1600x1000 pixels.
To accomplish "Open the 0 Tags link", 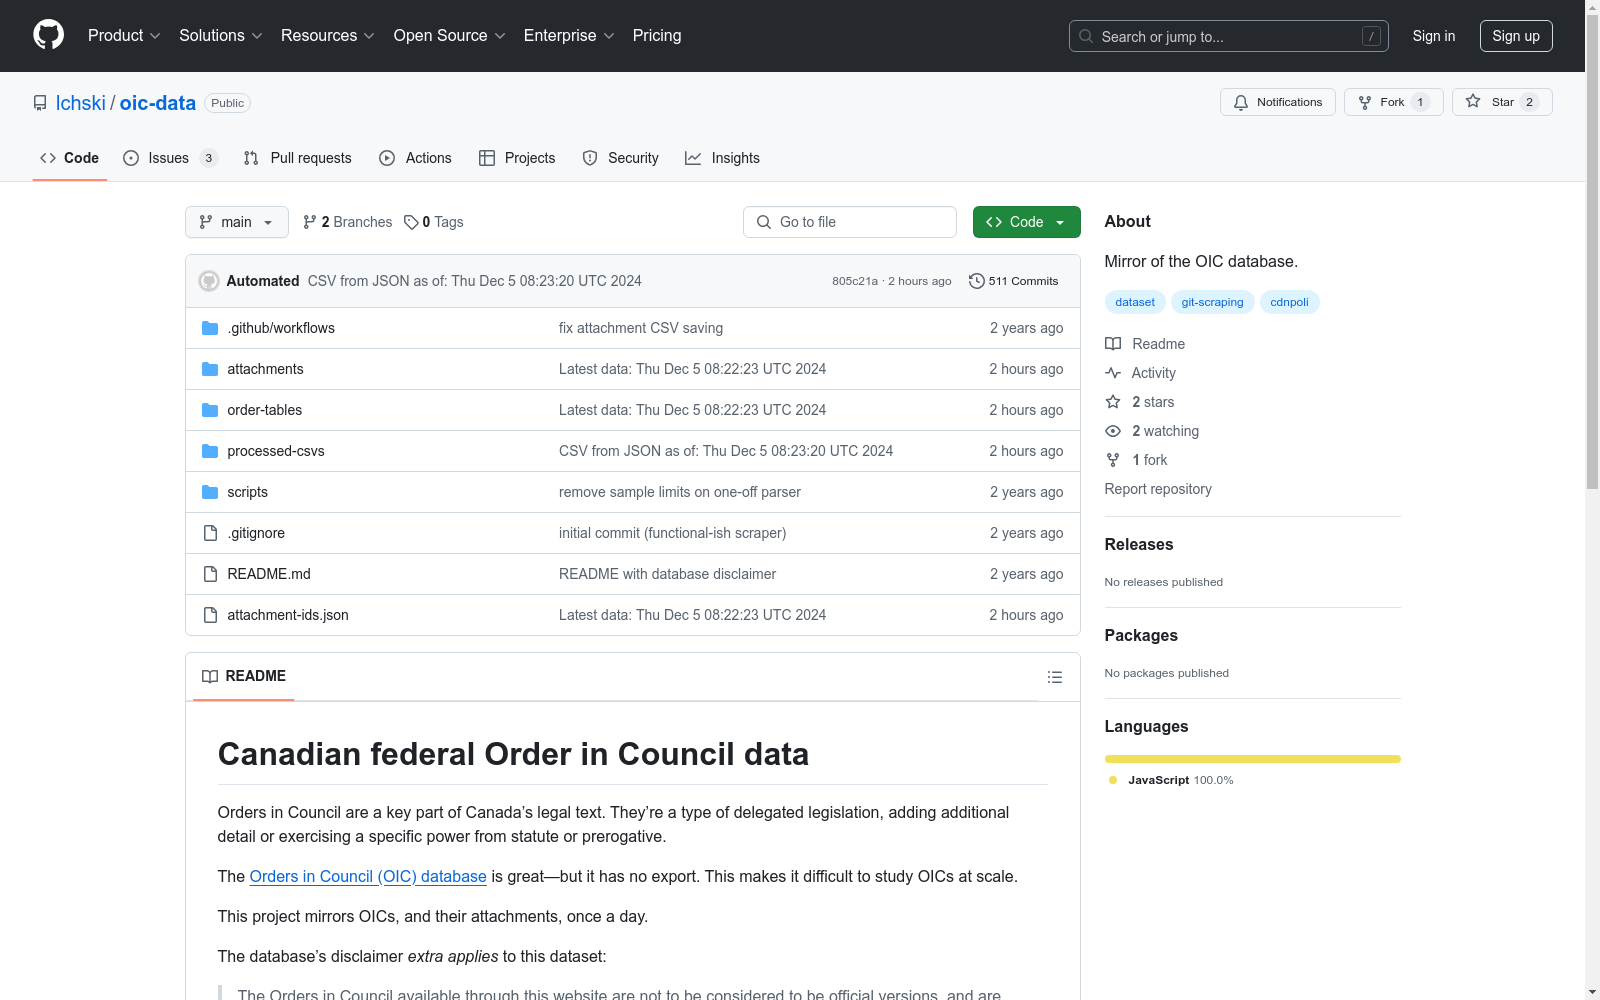I will 434,222.
